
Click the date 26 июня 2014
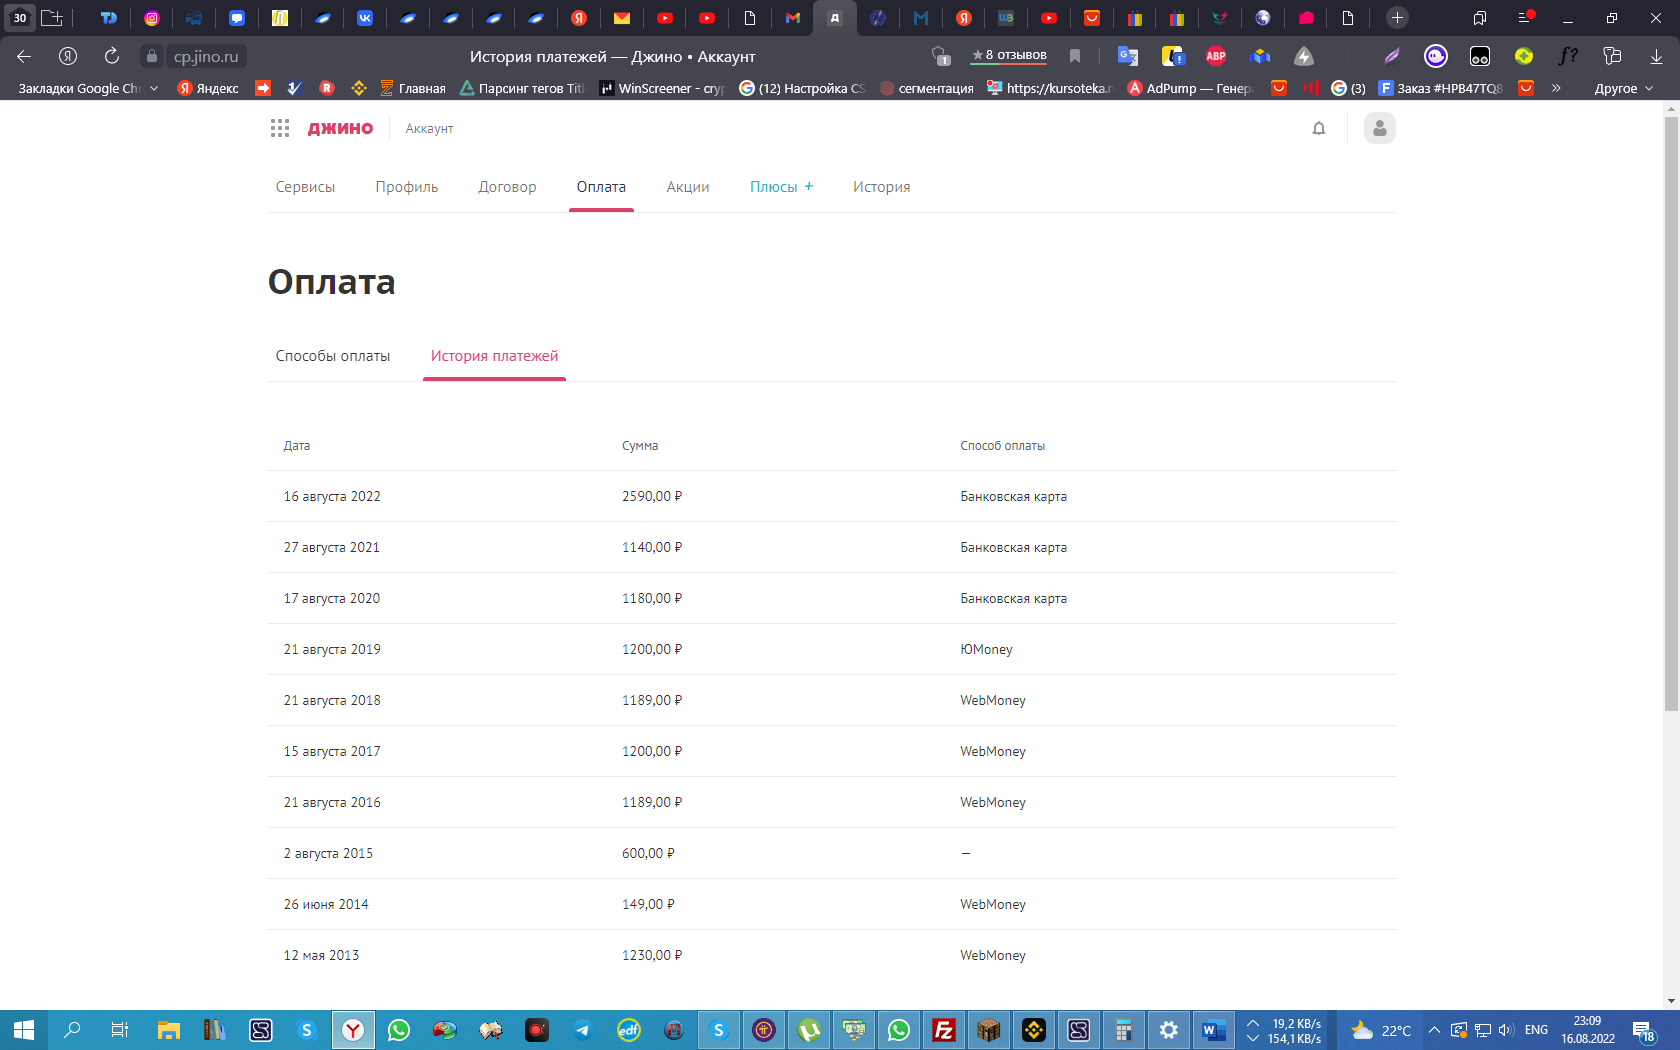[x=326, y=904]
